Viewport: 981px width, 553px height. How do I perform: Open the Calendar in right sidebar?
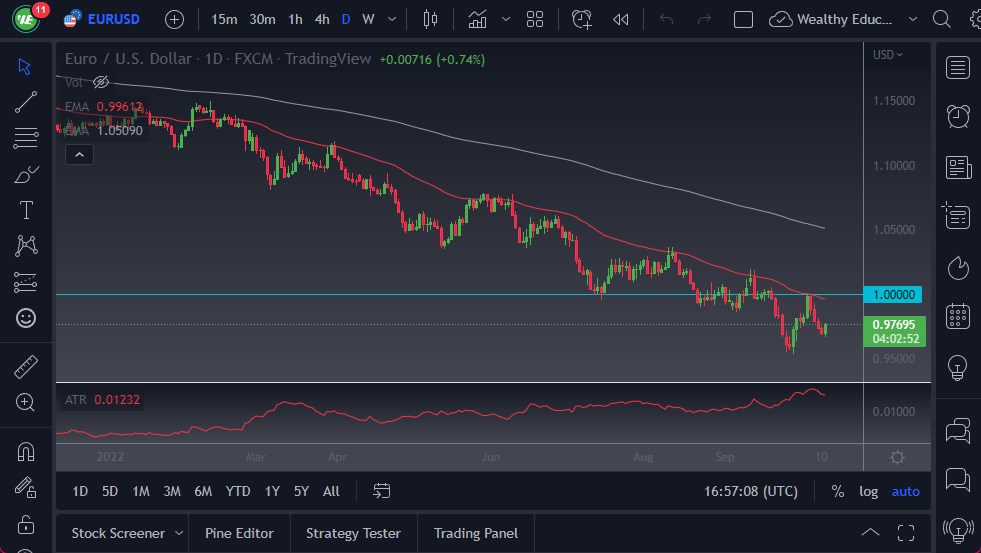[x=958, y=317]
